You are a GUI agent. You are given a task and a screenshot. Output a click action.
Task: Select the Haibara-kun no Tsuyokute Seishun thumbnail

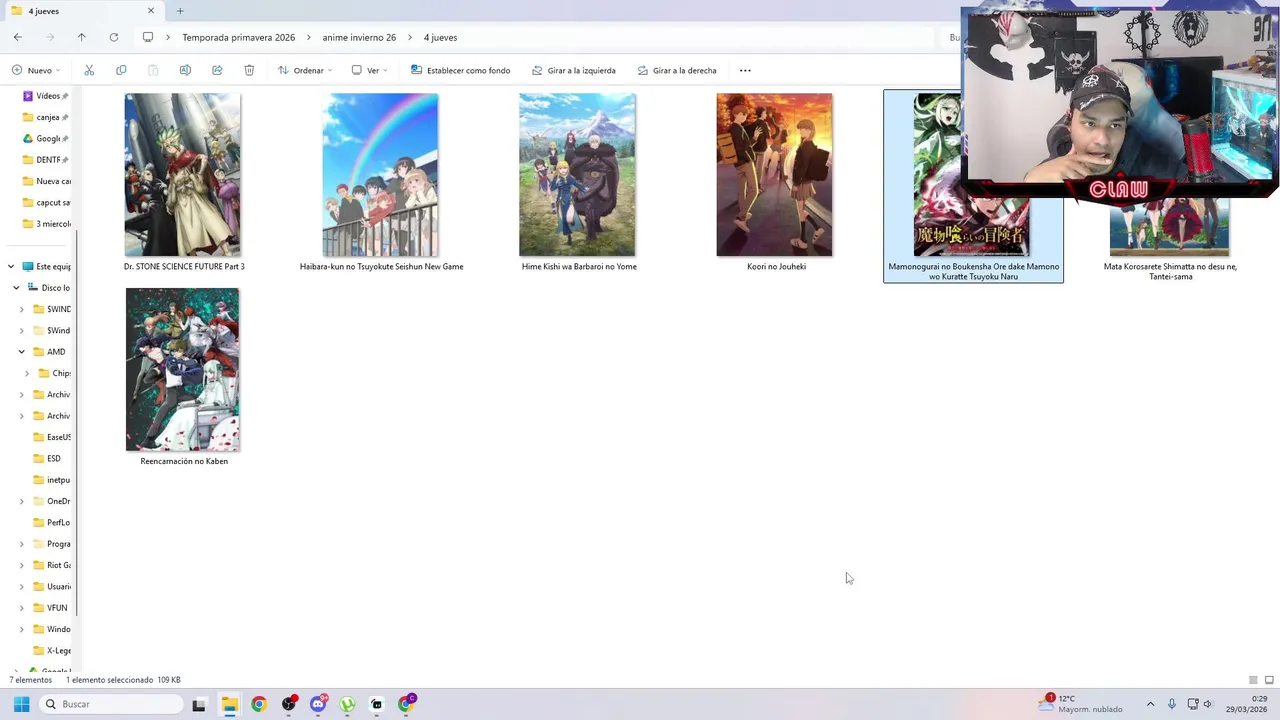tap(380, 175)
